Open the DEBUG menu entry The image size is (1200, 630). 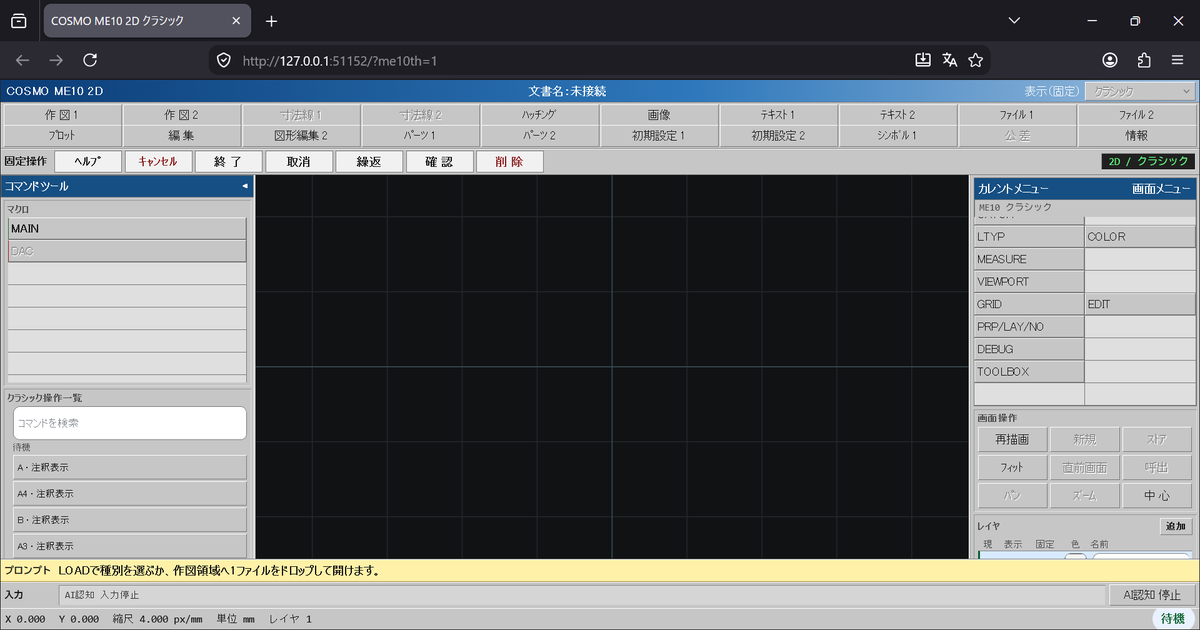[x=1029, y=349]
